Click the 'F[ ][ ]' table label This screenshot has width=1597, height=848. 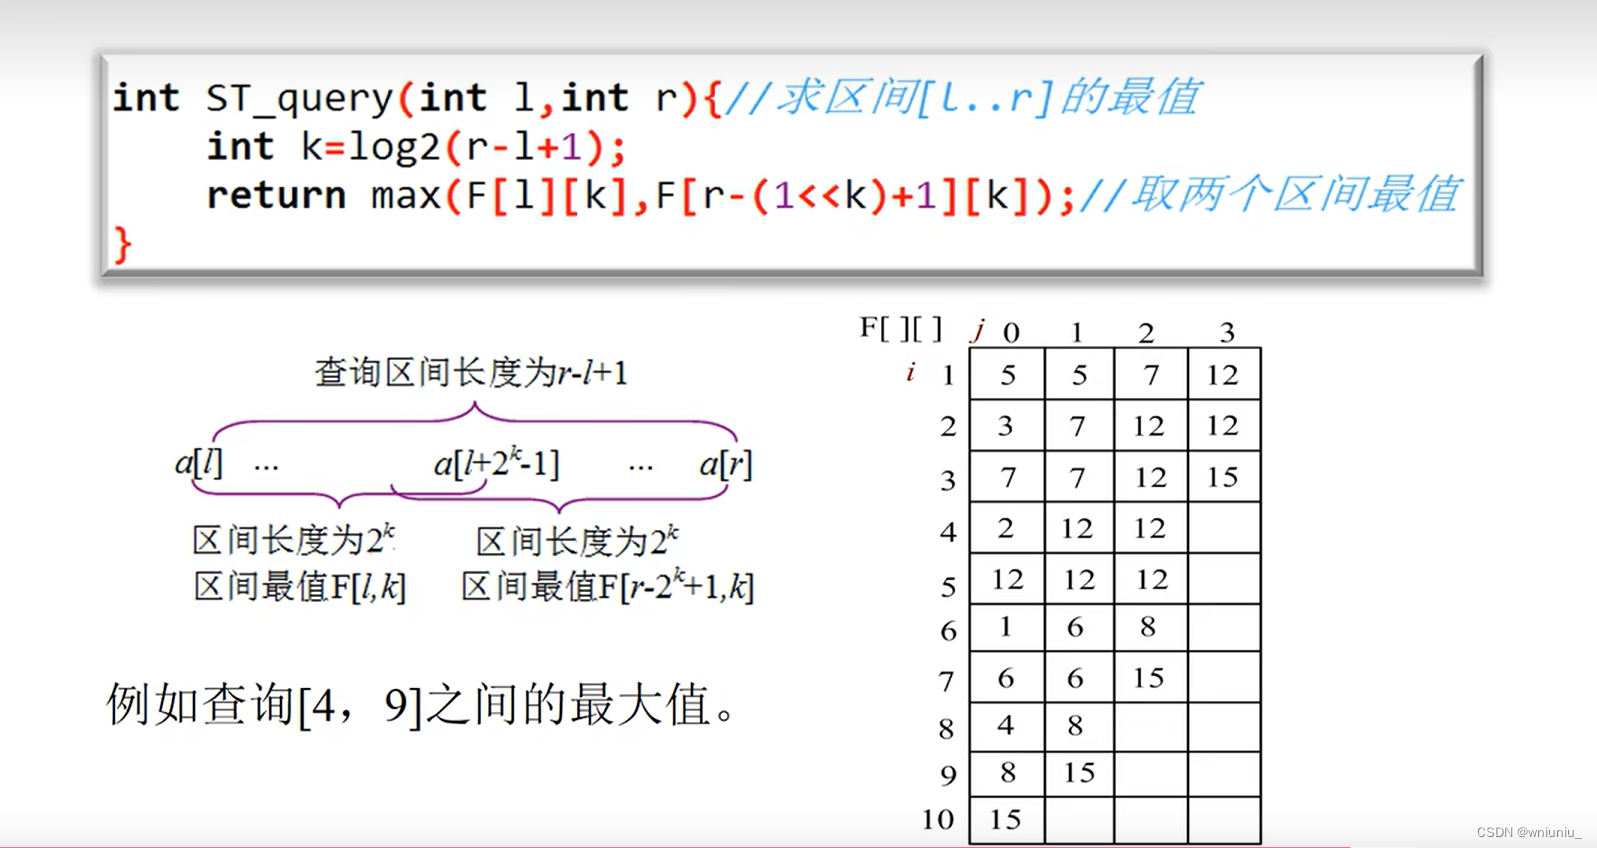pyautogui.click(x=901, y=328)
